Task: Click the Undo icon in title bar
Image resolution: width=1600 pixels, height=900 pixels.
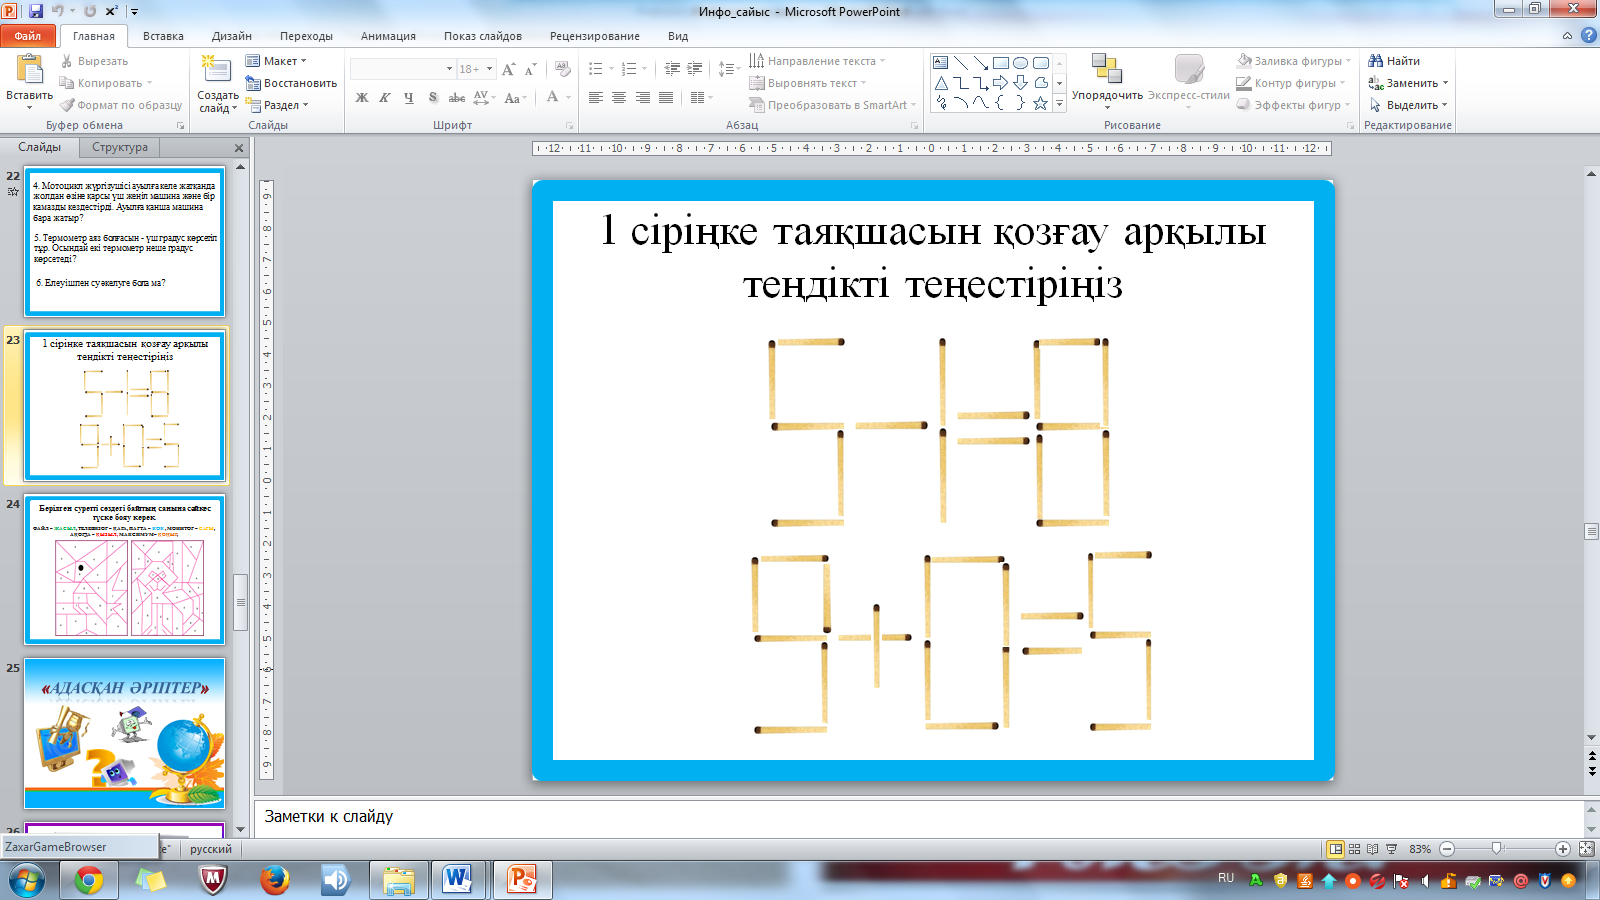Action: [x=58, y=11]
